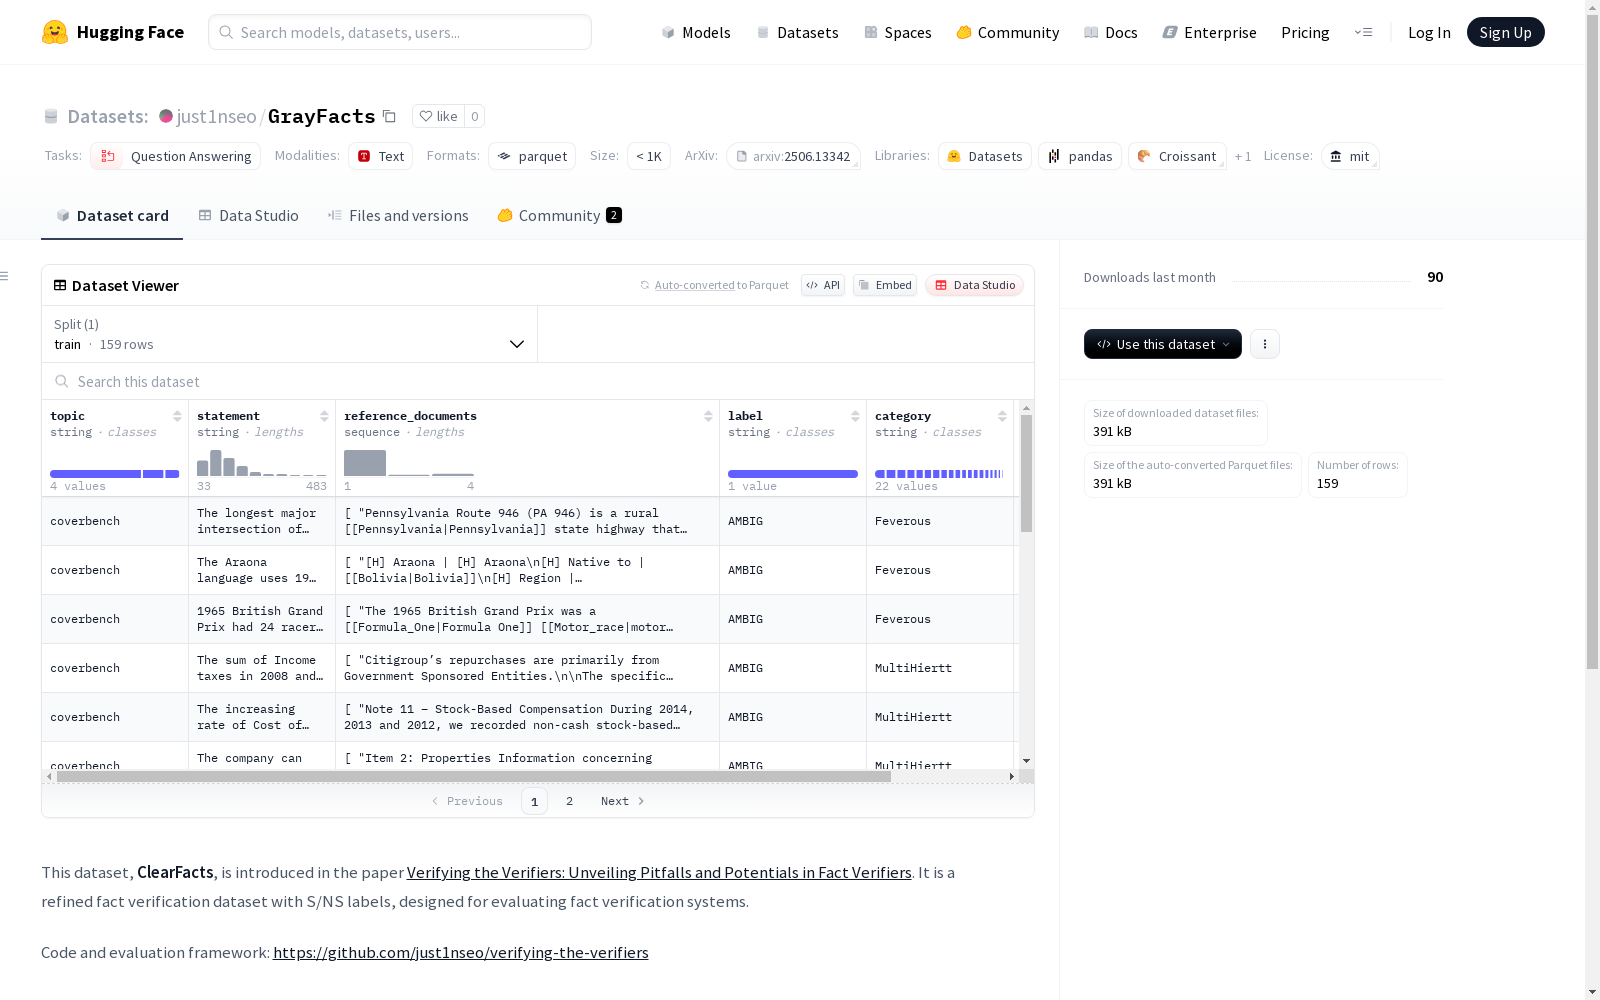Select the Text modality tag
The image size is (1600, 1000).
pyautogui.click(x=380, y=156)
